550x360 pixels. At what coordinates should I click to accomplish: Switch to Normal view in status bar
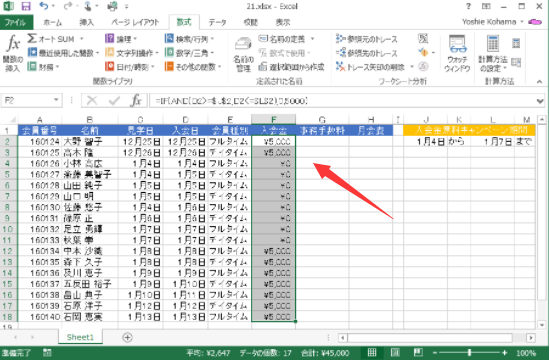[372, 353]
